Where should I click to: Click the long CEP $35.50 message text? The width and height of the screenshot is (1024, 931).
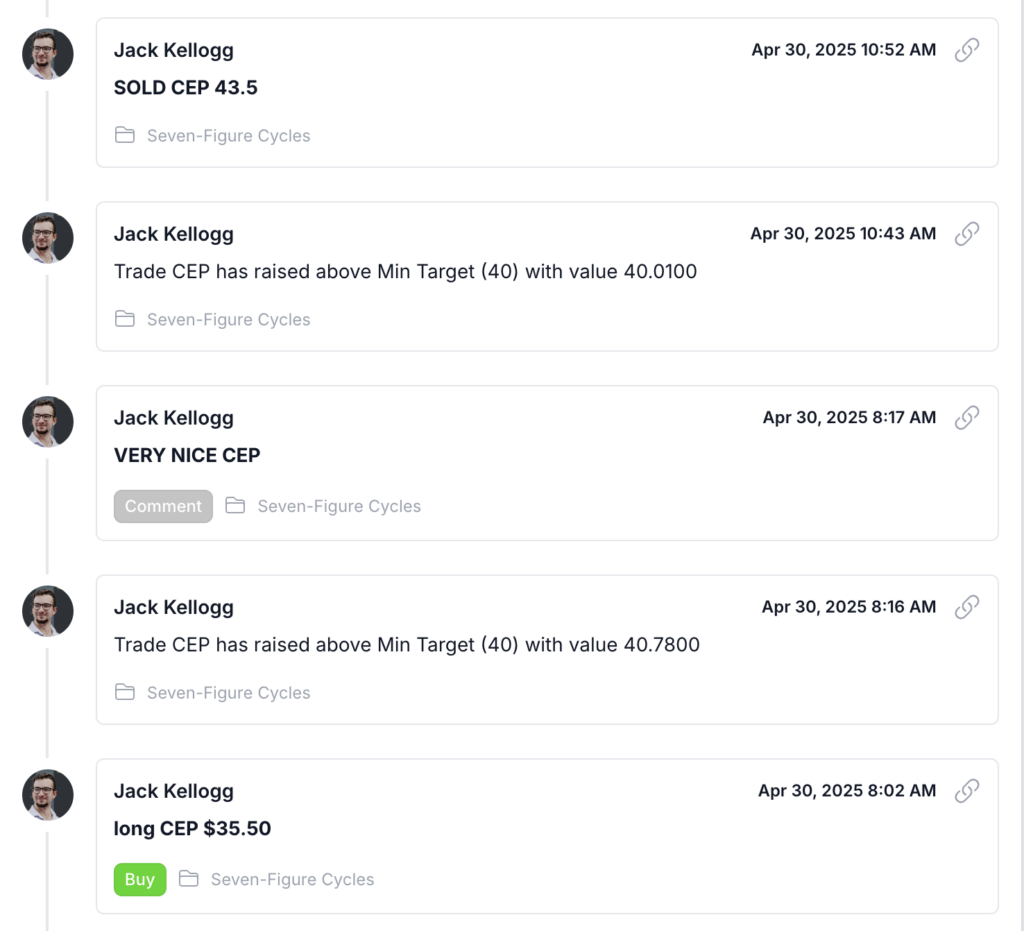(x=193, y=828)
